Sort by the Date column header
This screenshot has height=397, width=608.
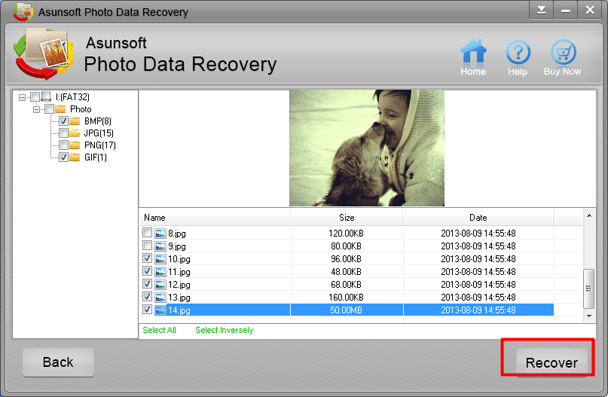pyautogui.click(x=478, y=217)
